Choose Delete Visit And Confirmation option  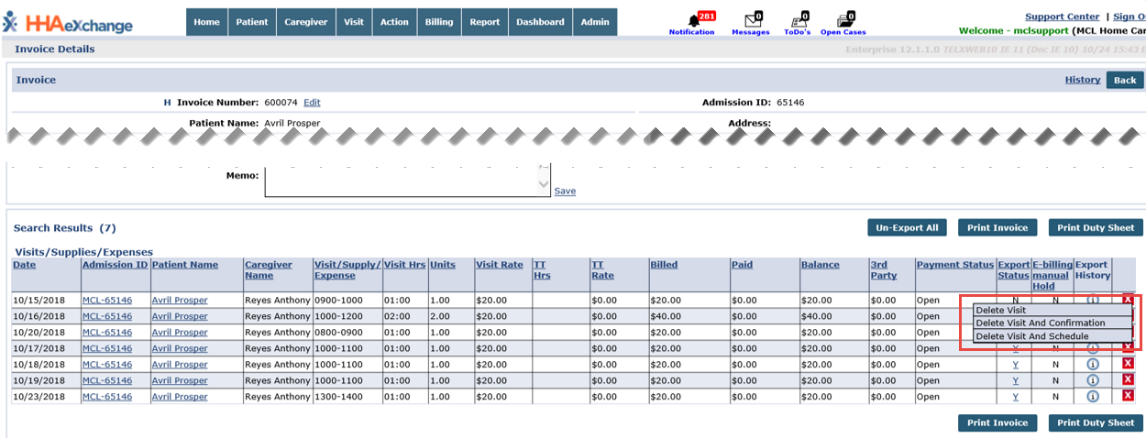coord(1040,323)
